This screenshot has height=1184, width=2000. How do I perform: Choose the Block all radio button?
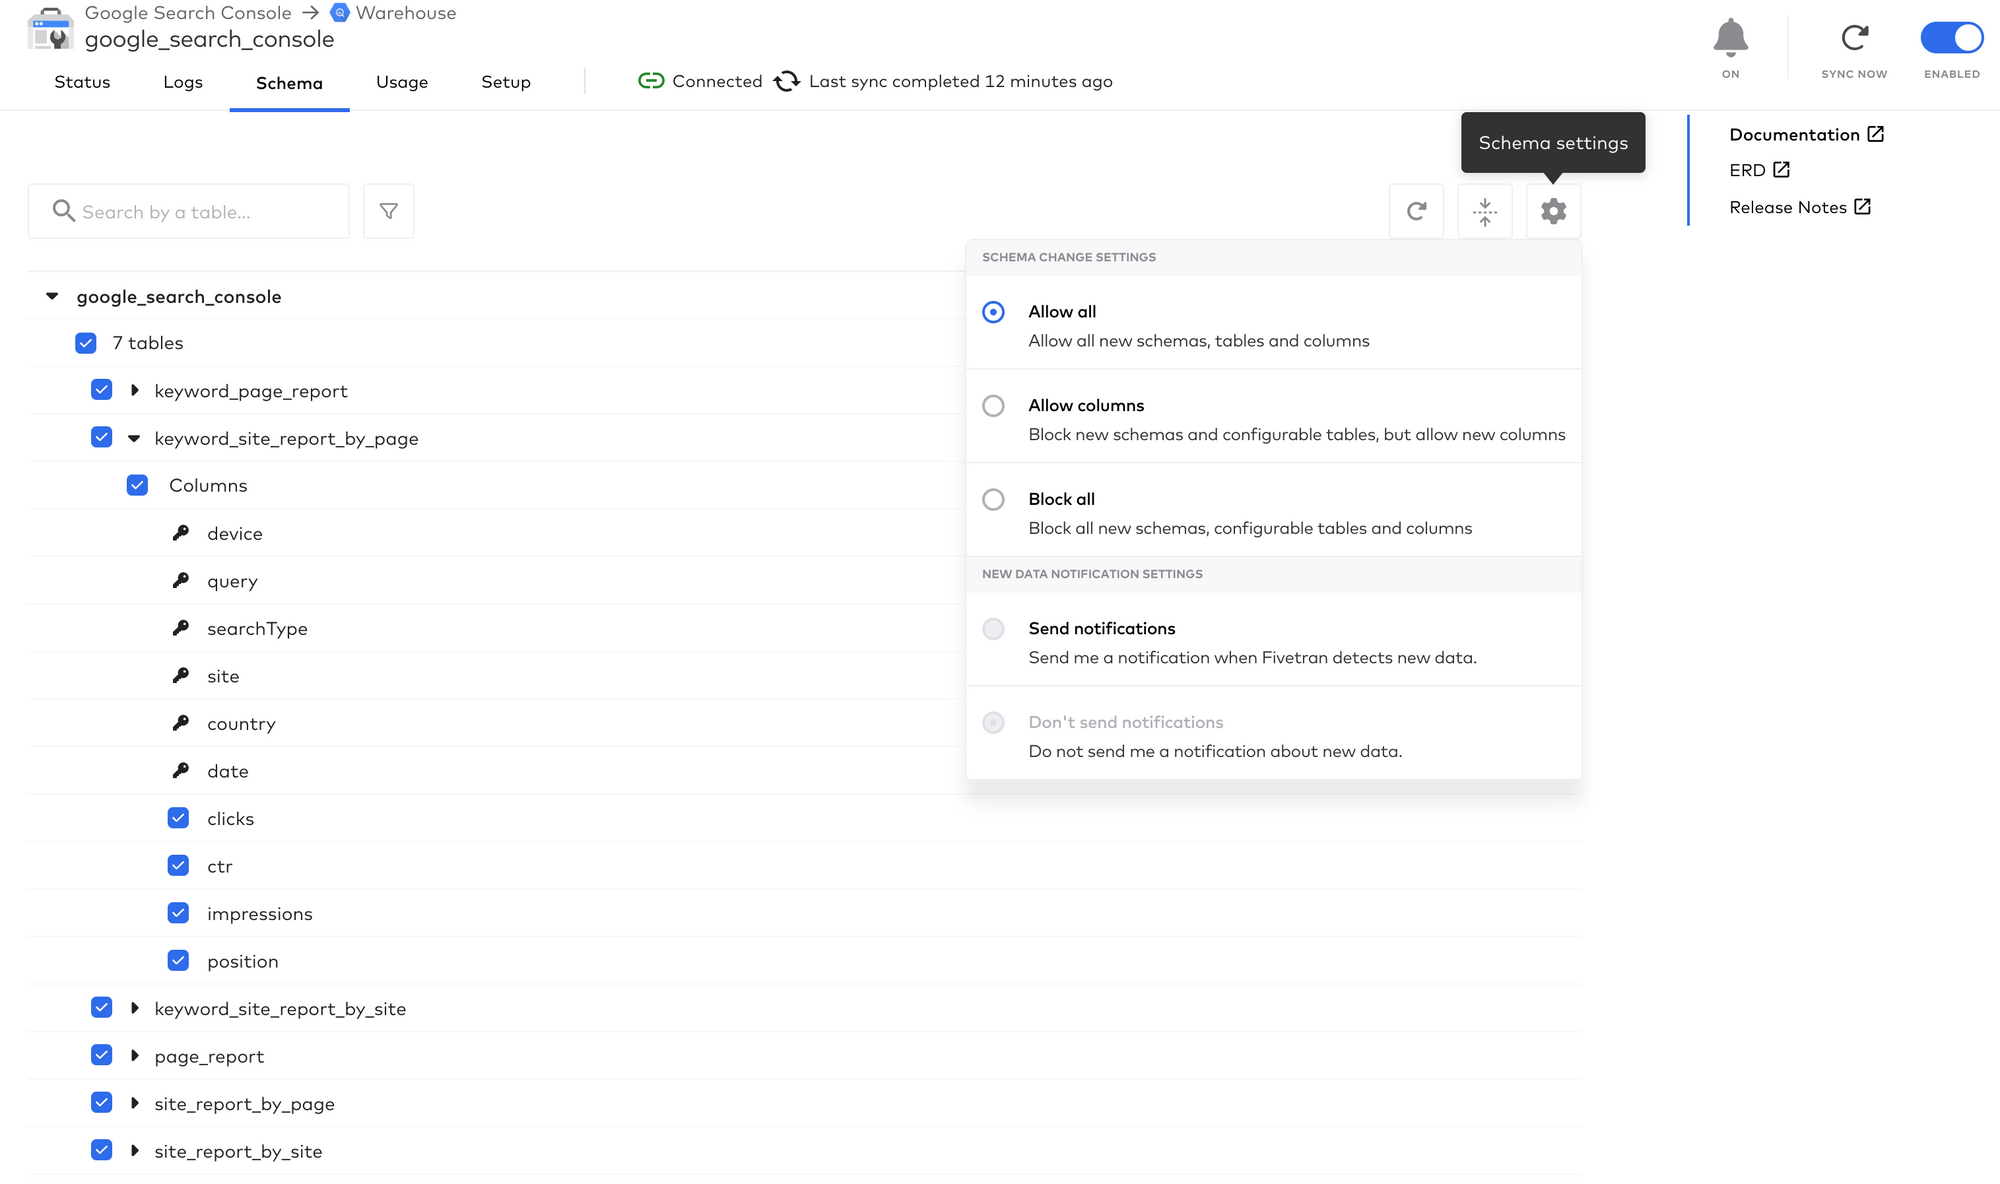(993, 499)
